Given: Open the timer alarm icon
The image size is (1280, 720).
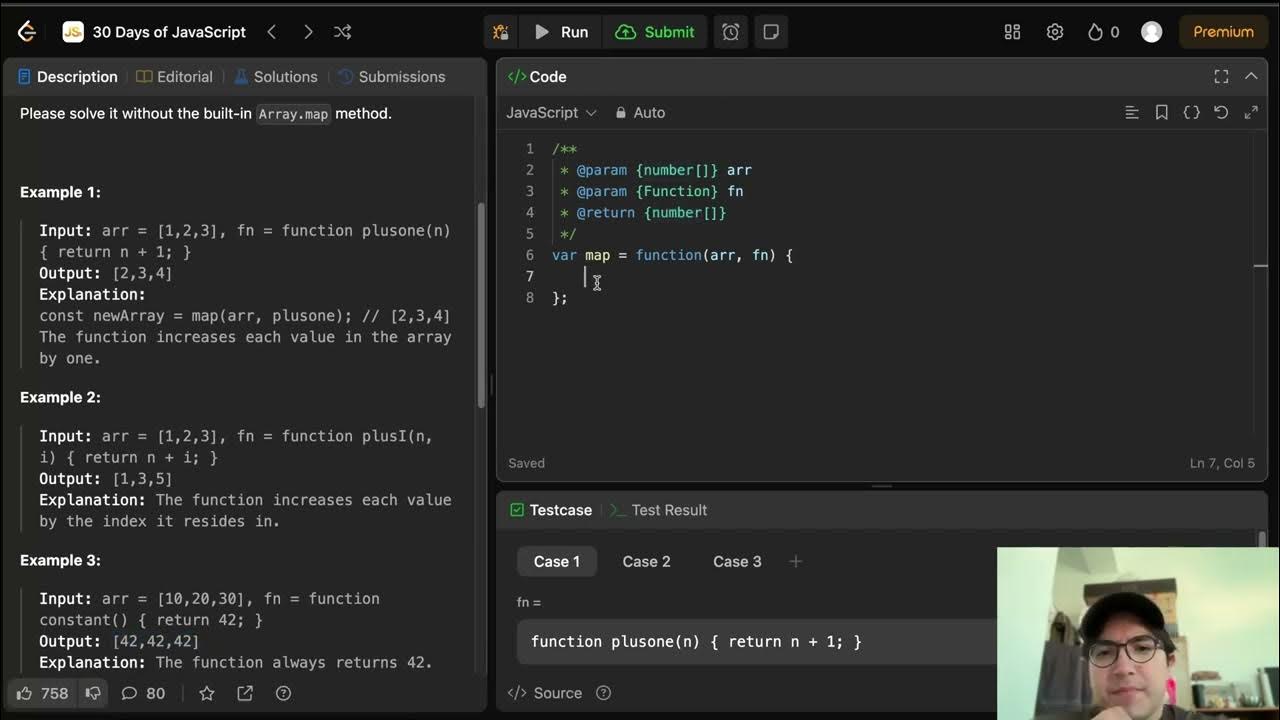Looking at the screenshot, I should tap(731, 32).
